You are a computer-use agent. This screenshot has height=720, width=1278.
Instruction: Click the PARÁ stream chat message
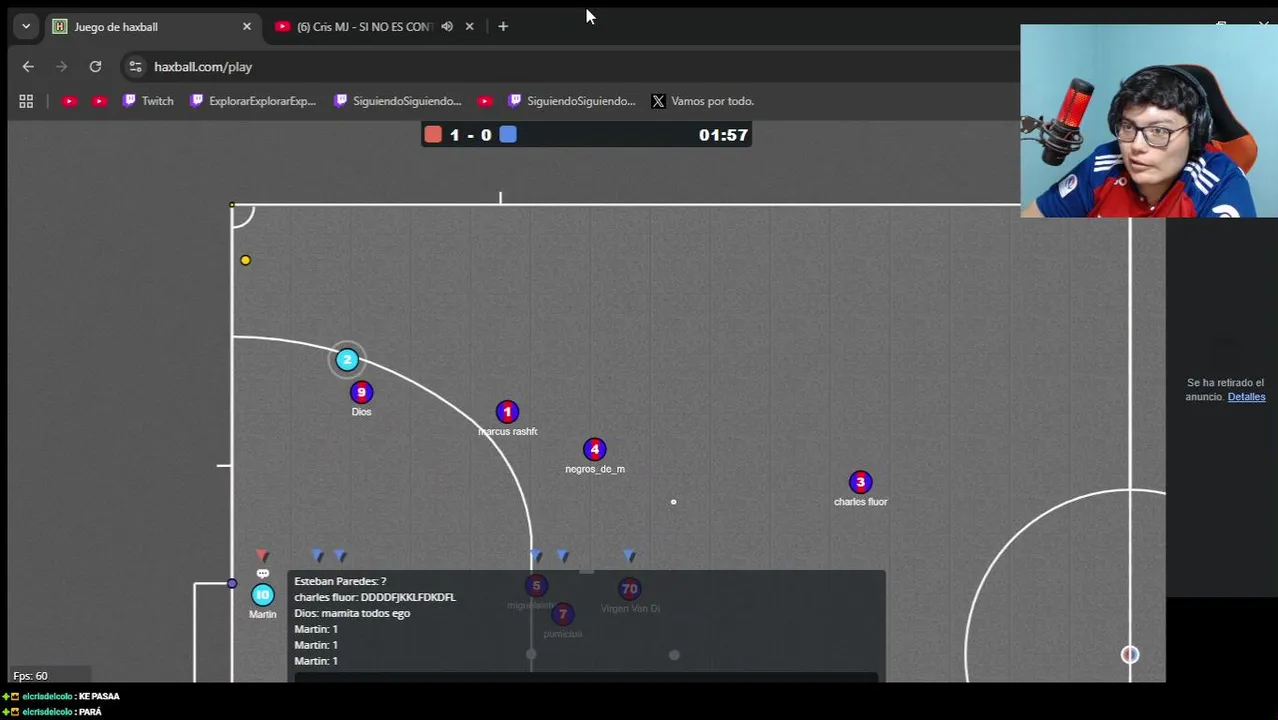[x=90, y=712]
